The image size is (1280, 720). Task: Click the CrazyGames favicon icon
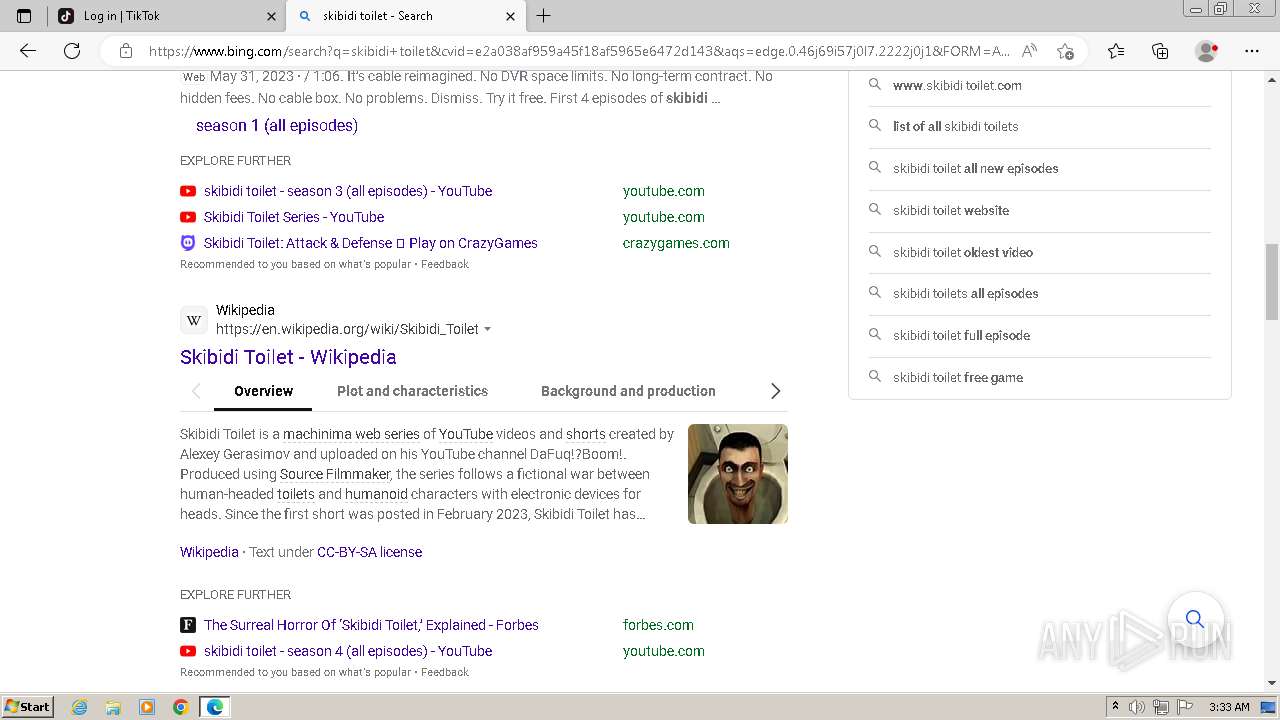coord(188,243)
